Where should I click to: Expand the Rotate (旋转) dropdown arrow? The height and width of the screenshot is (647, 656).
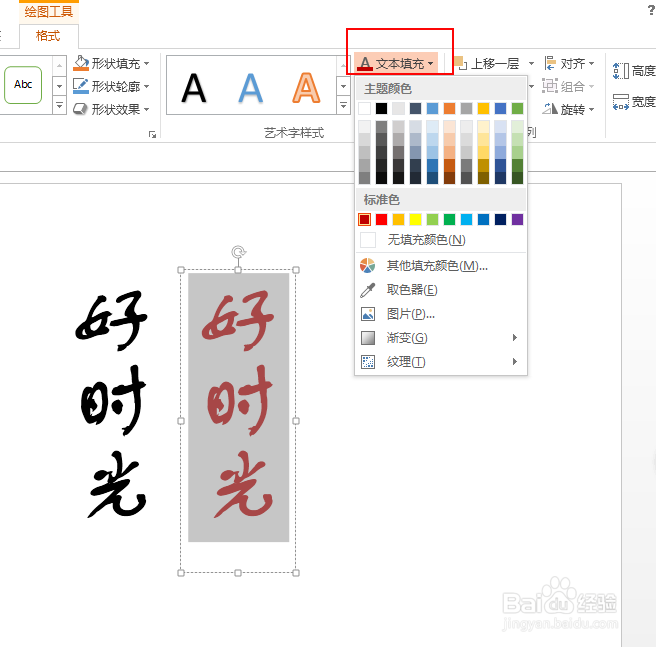point(592,110)
